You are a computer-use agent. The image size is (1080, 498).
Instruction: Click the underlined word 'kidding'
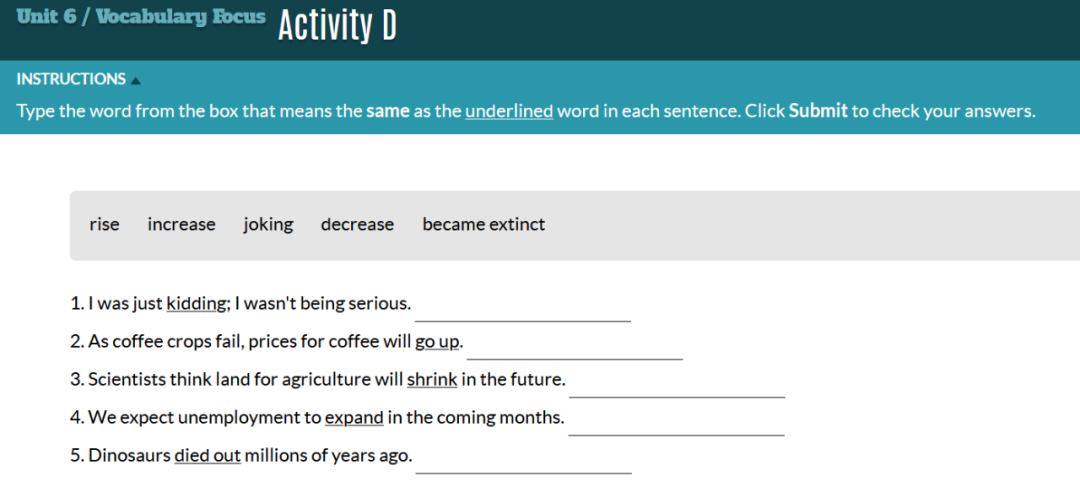pos(192,304)
